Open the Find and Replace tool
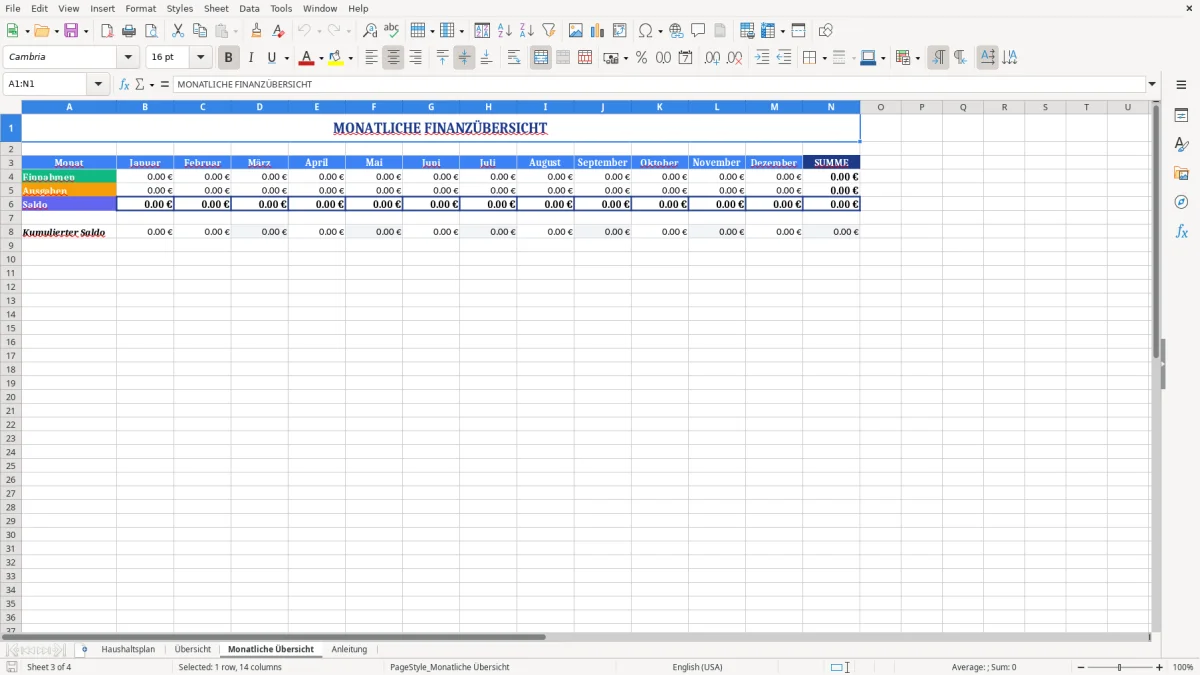This screenshot has height=675, width=1200. pos(370,30)
